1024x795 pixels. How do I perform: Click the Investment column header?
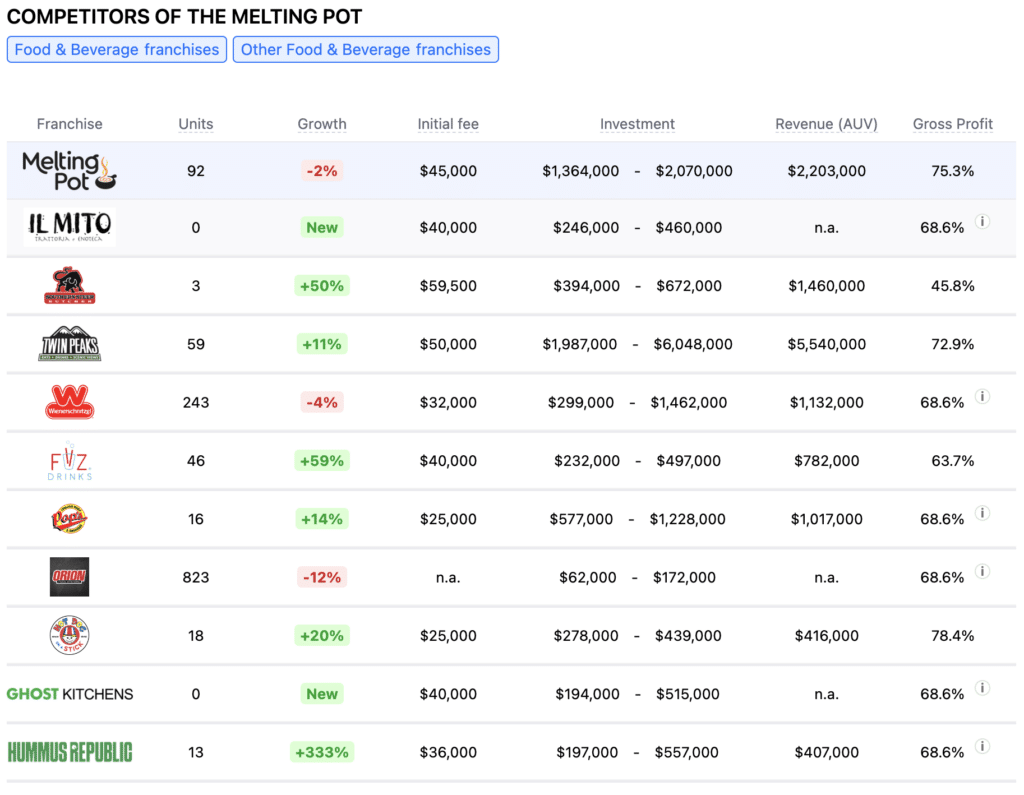[x=637, y=124]
